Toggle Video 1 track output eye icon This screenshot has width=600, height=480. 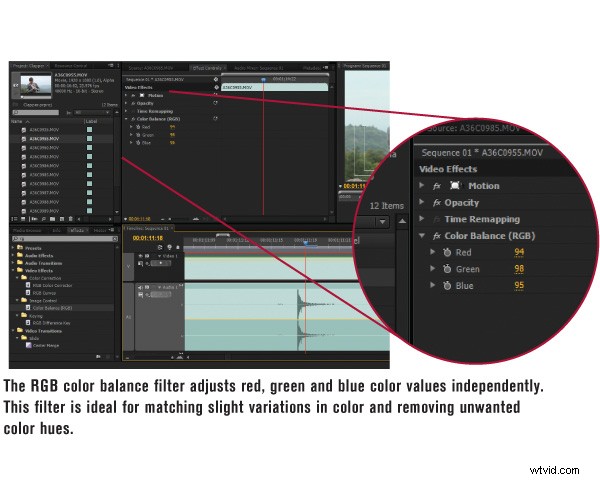point(140,256)
